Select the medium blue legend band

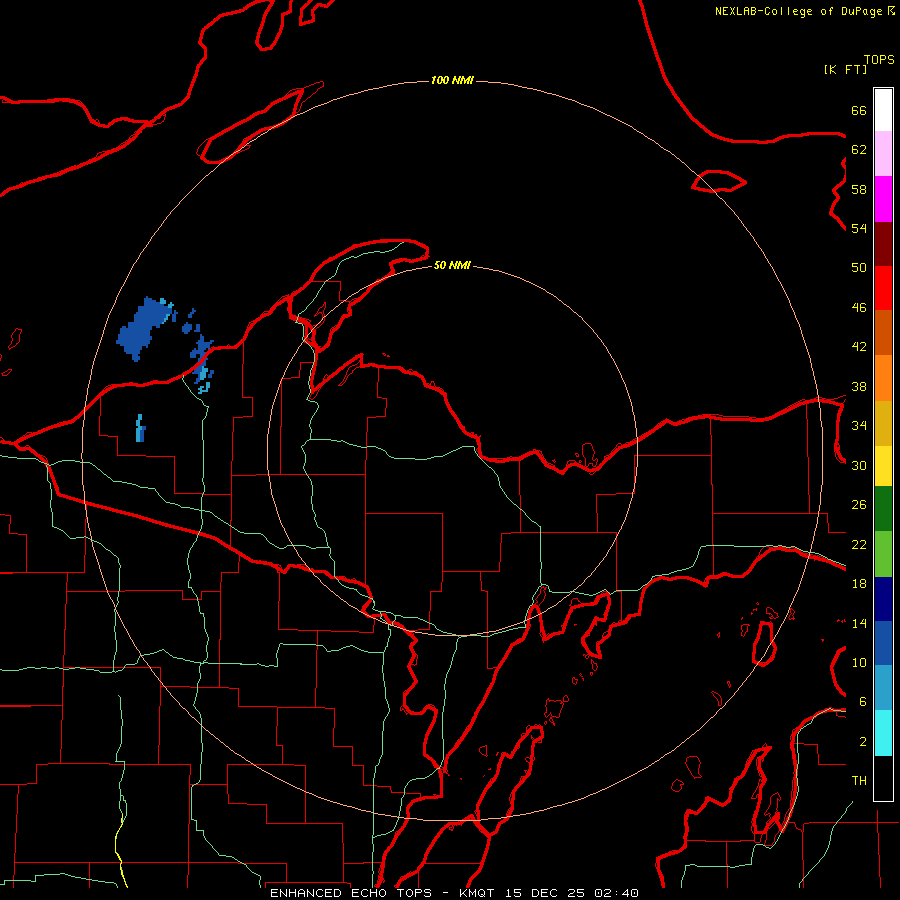pyautogui.click(x=883, y=643)
